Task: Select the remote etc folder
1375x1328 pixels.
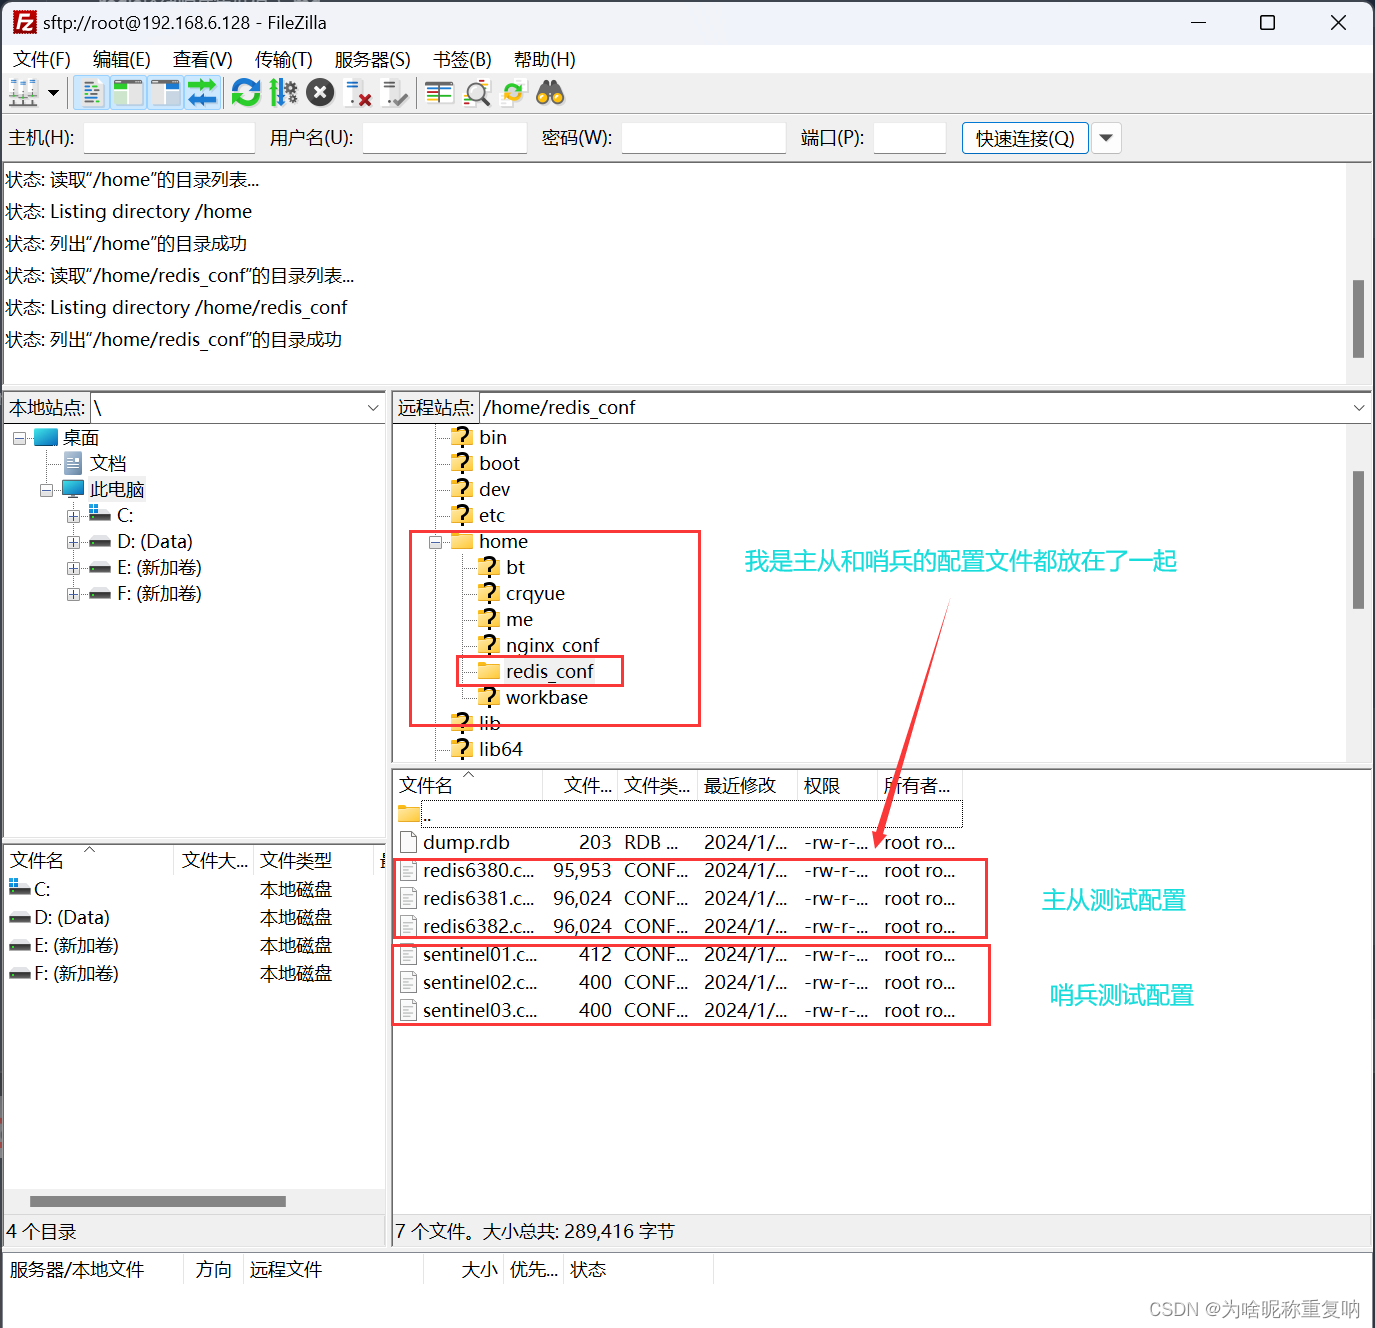Action: (491, 515)
